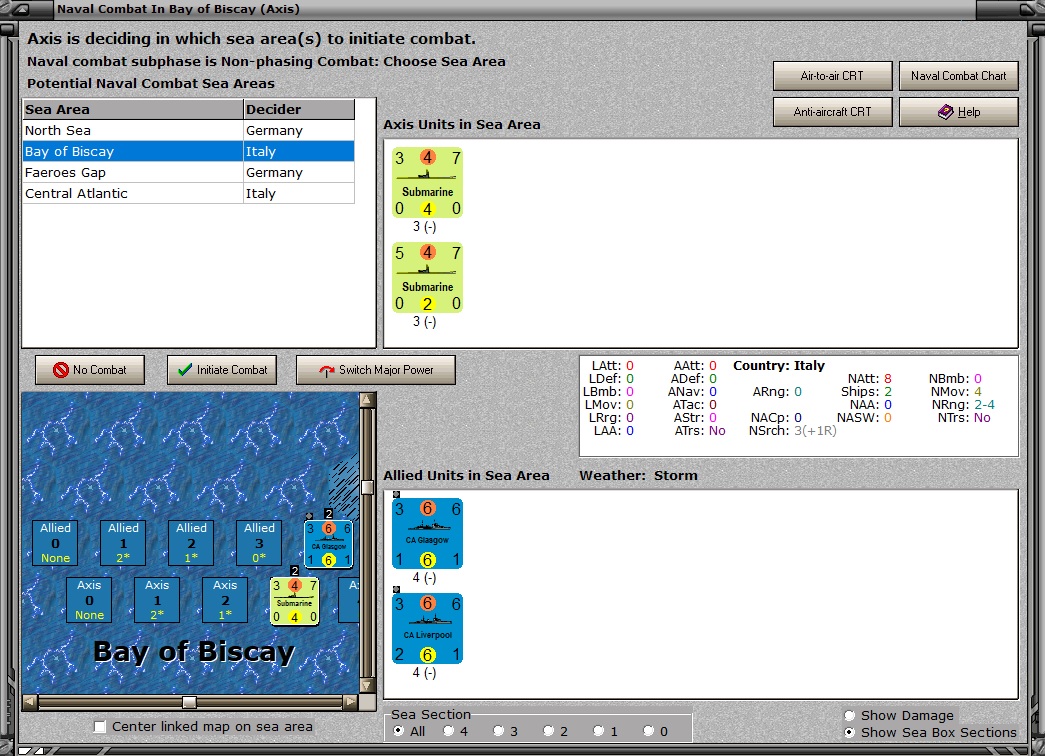The height and width of the screenshot is (756, 1045).
Task: Click map horizontal scrollbar right arrow
Action: pos(351,702)
